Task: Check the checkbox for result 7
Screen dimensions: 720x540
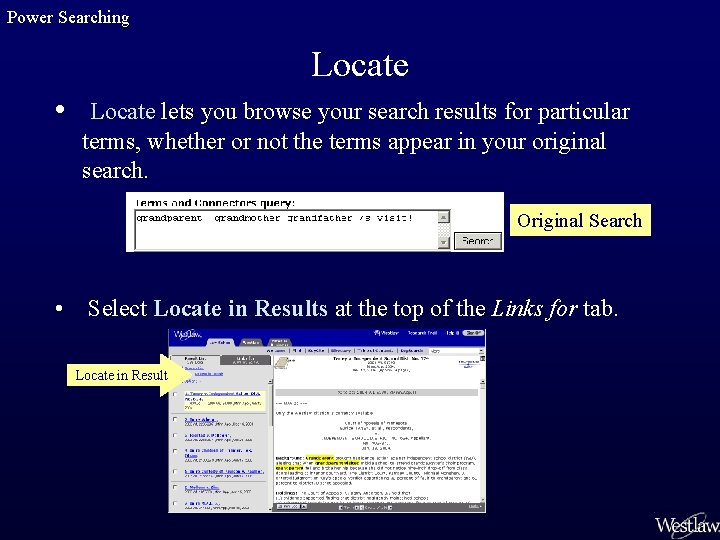Action: pos(175,503)
